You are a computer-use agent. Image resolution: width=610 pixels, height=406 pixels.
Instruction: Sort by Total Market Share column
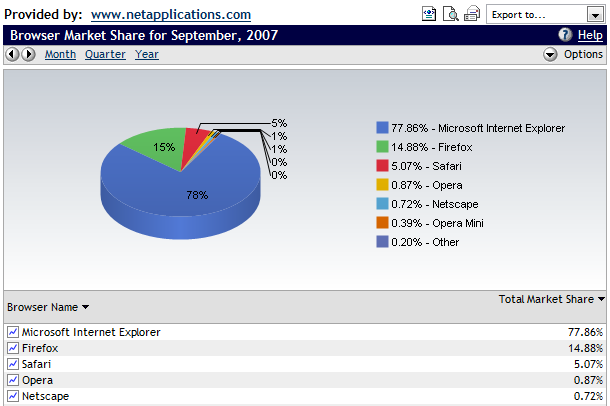point(552,299)
